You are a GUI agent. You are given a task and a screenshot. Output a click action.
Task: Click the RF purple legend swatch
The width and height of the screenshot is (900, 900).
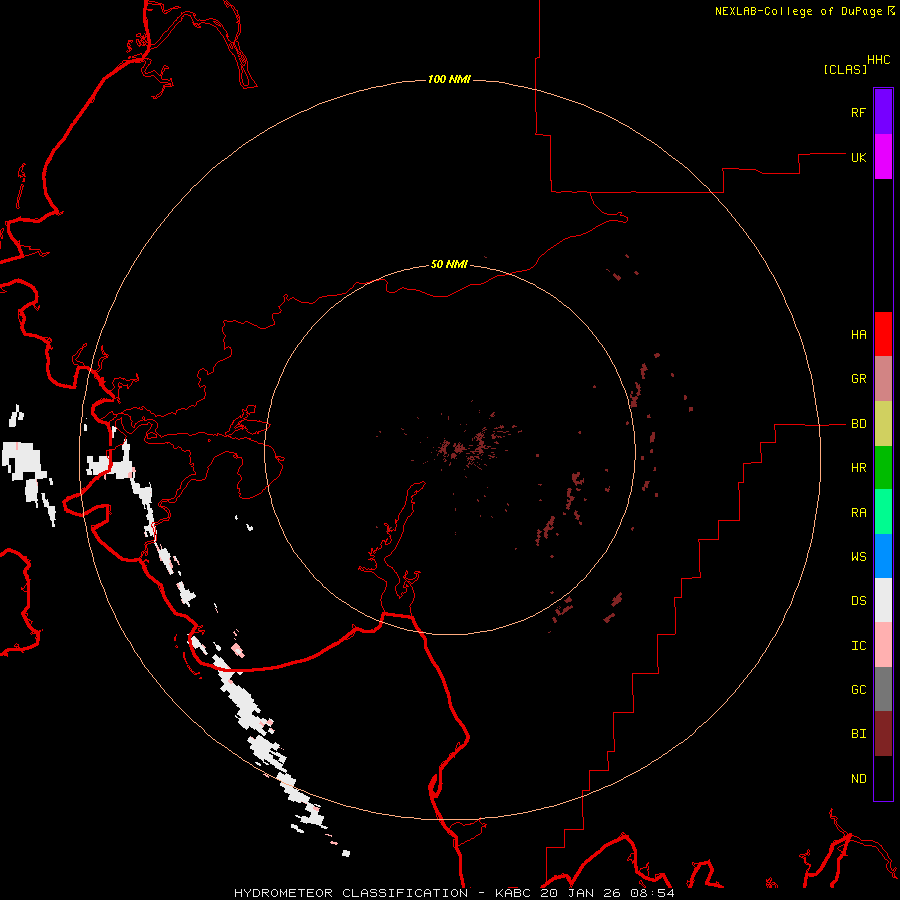coord(883,112)
